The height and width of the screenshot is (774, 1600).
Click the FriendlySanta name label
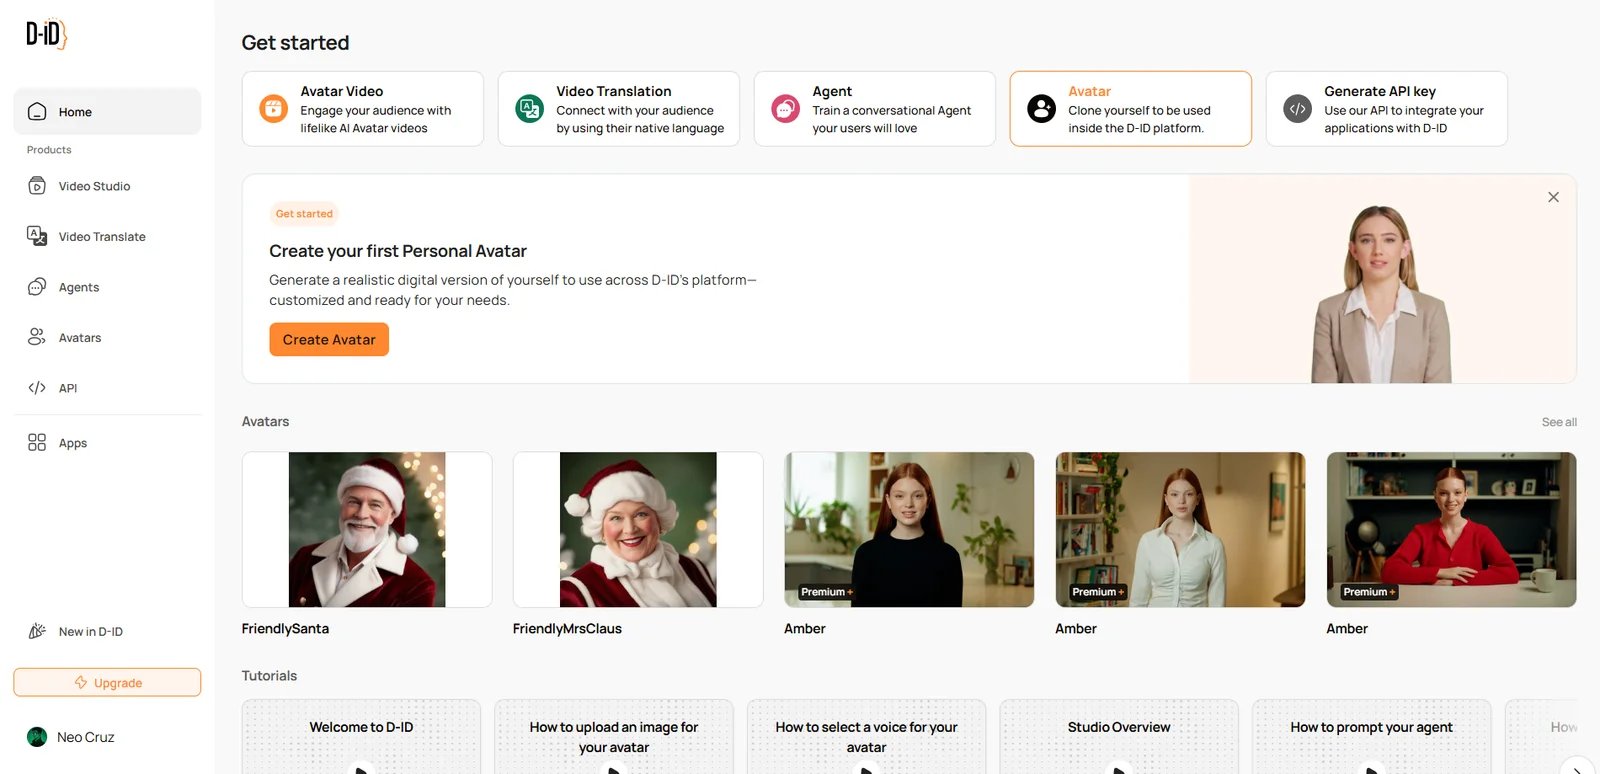(285, 629)
